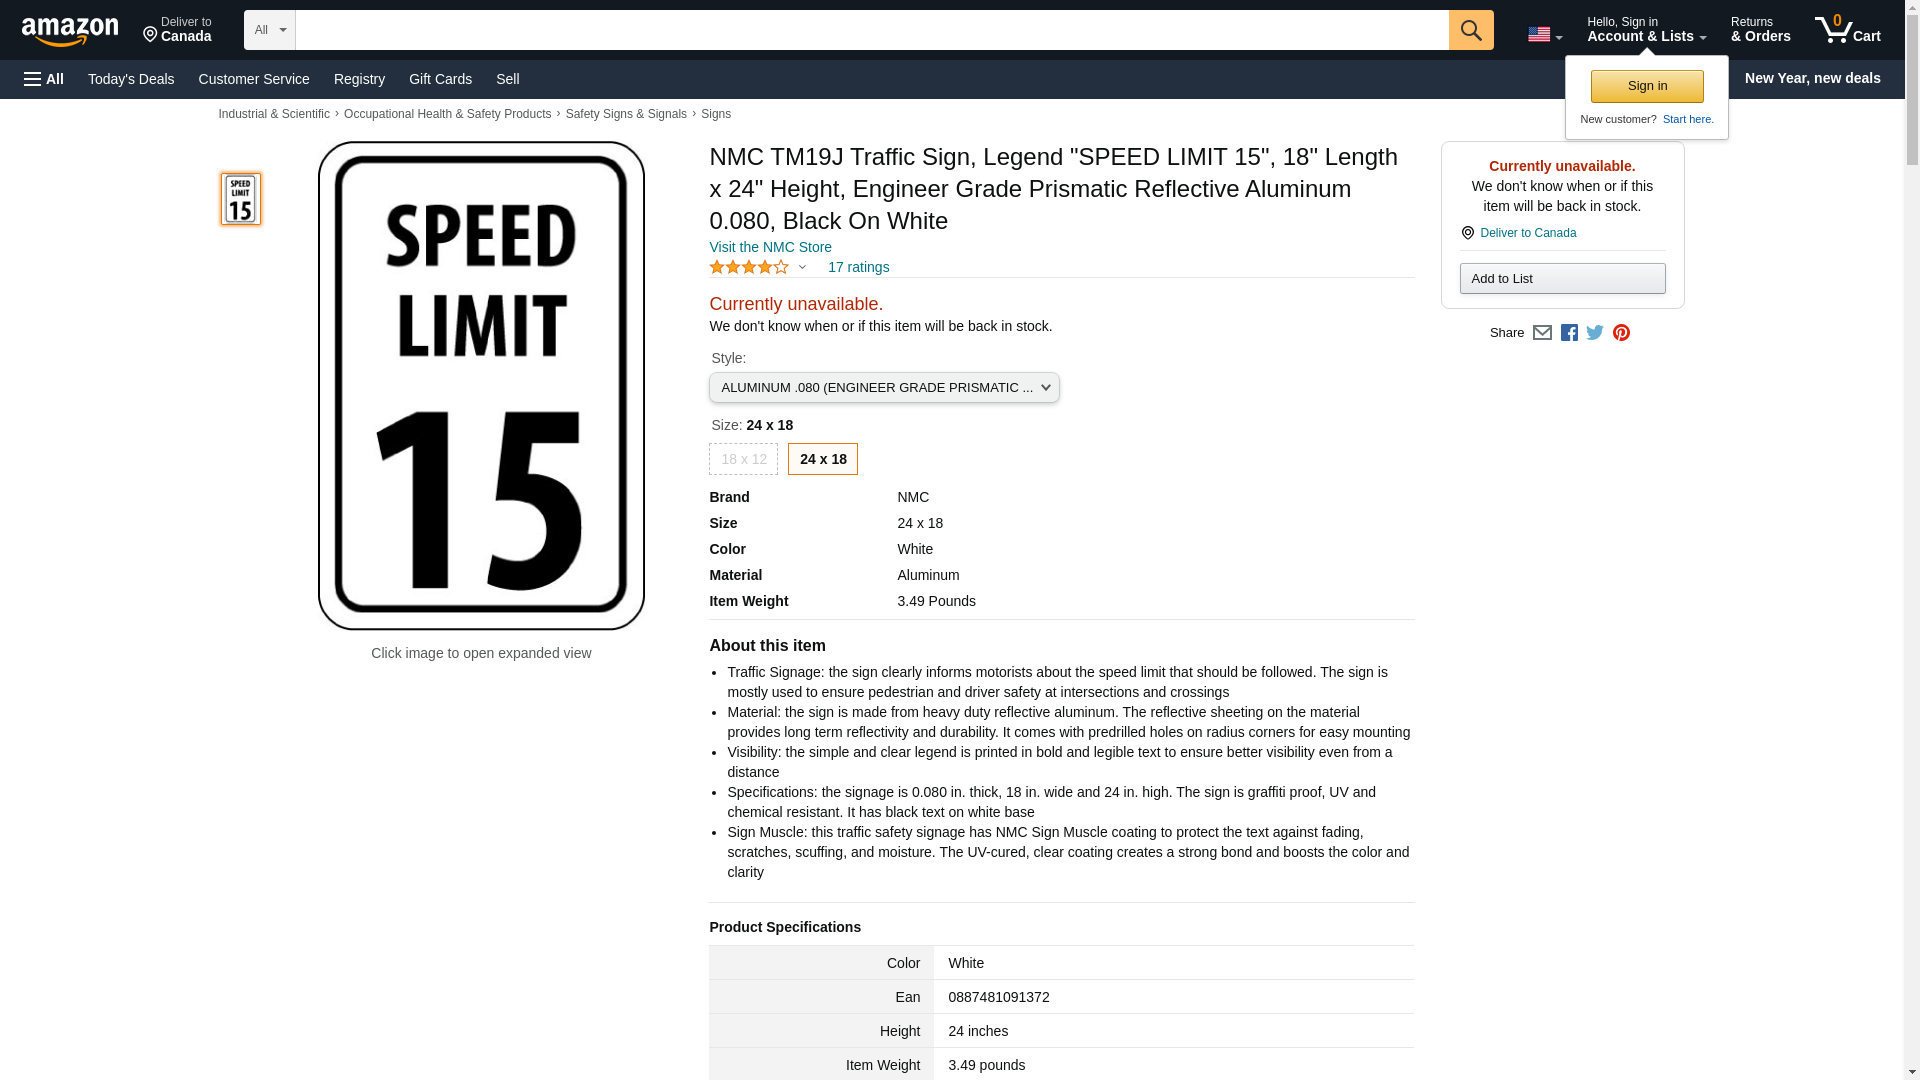Select the 18 x 12 size option

click(x=743, y=459)
